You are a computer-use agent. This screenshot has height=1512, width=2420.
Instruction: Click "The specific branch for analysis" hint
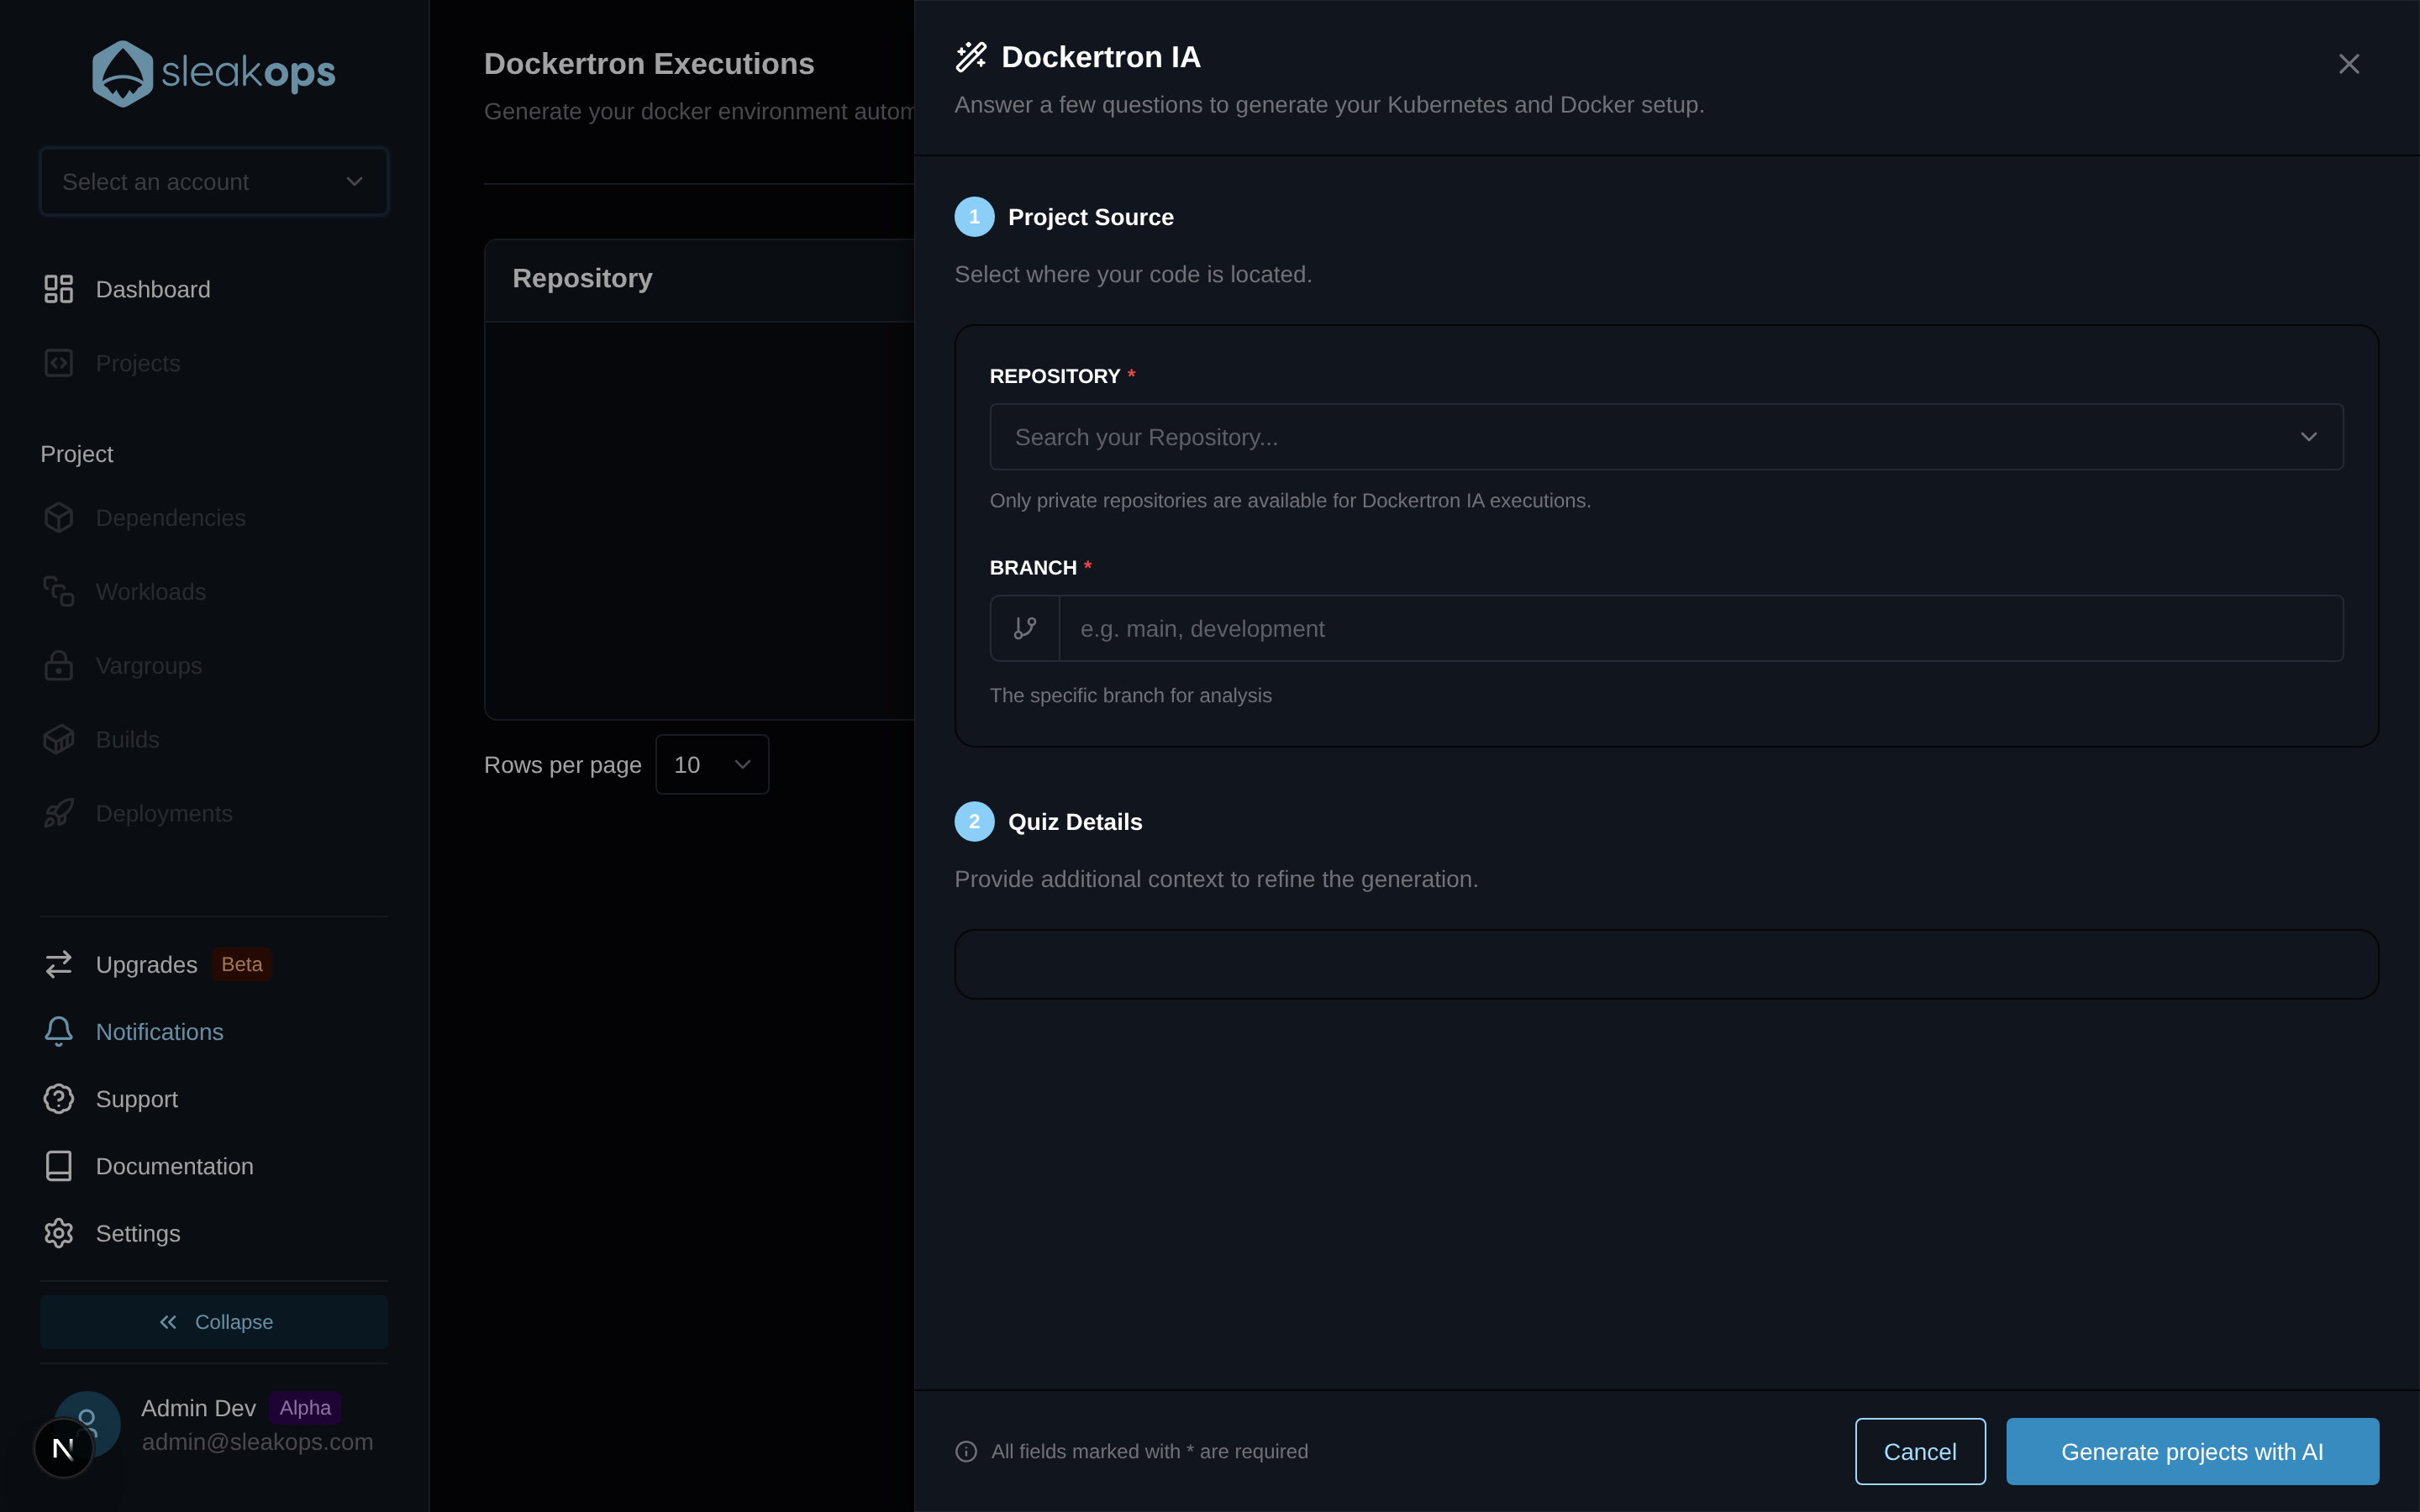click(1130, 695)
